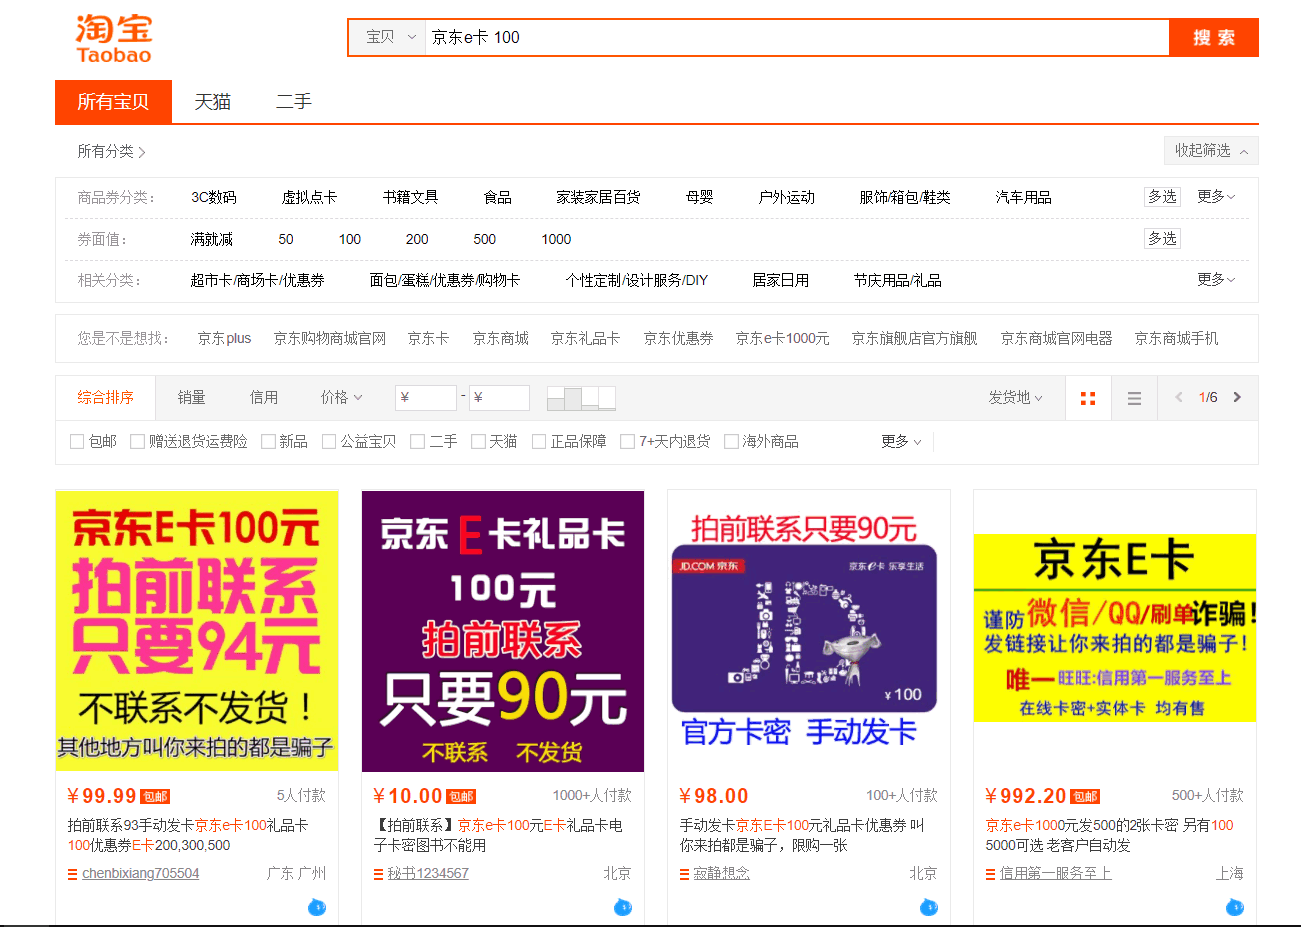Go to next results page arrow
Image resolution: width=1301 pixels, height=927 pixels.
[x=1237, y=397]
